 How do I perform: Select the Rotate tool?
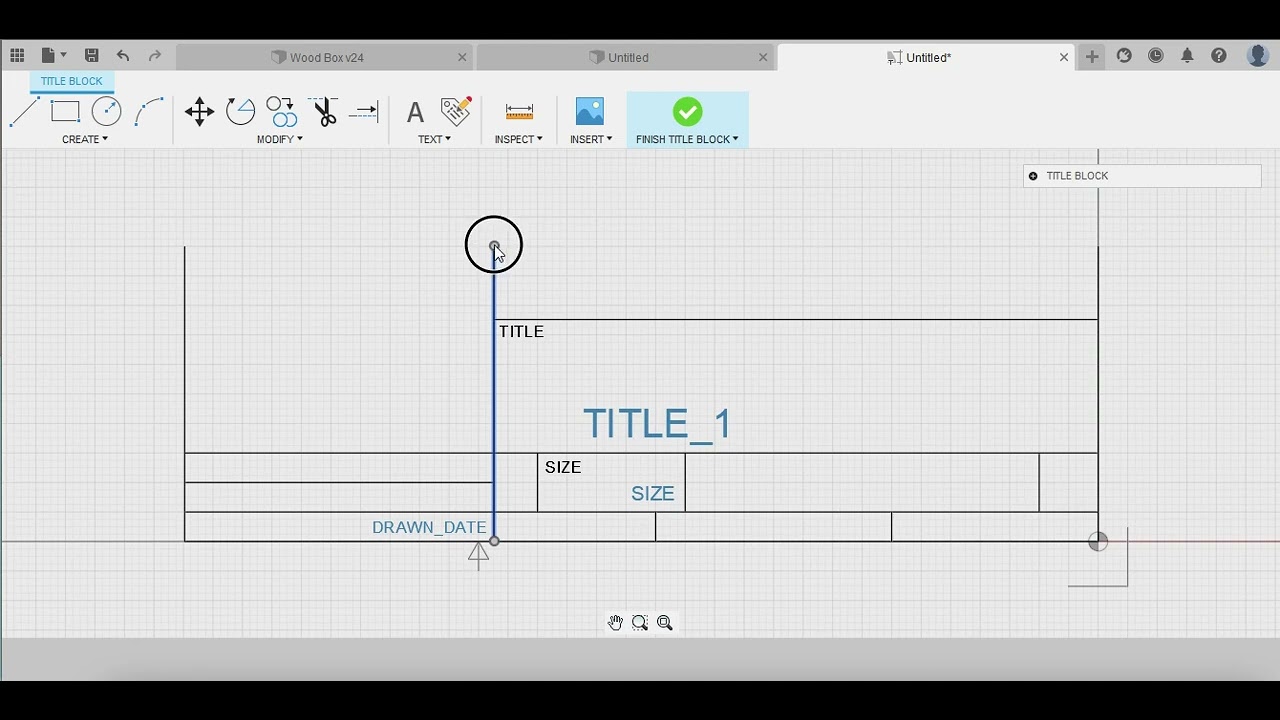pos(240,111)
